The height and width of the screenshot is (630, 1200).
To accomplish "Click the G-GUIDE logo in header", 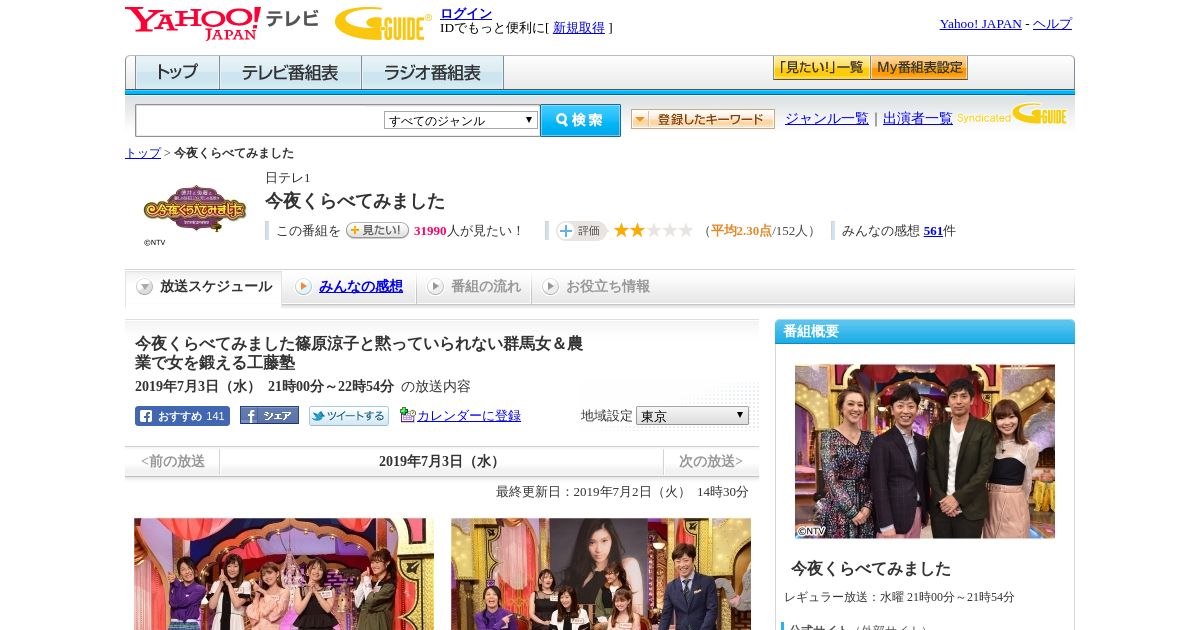I will (383, 23).
